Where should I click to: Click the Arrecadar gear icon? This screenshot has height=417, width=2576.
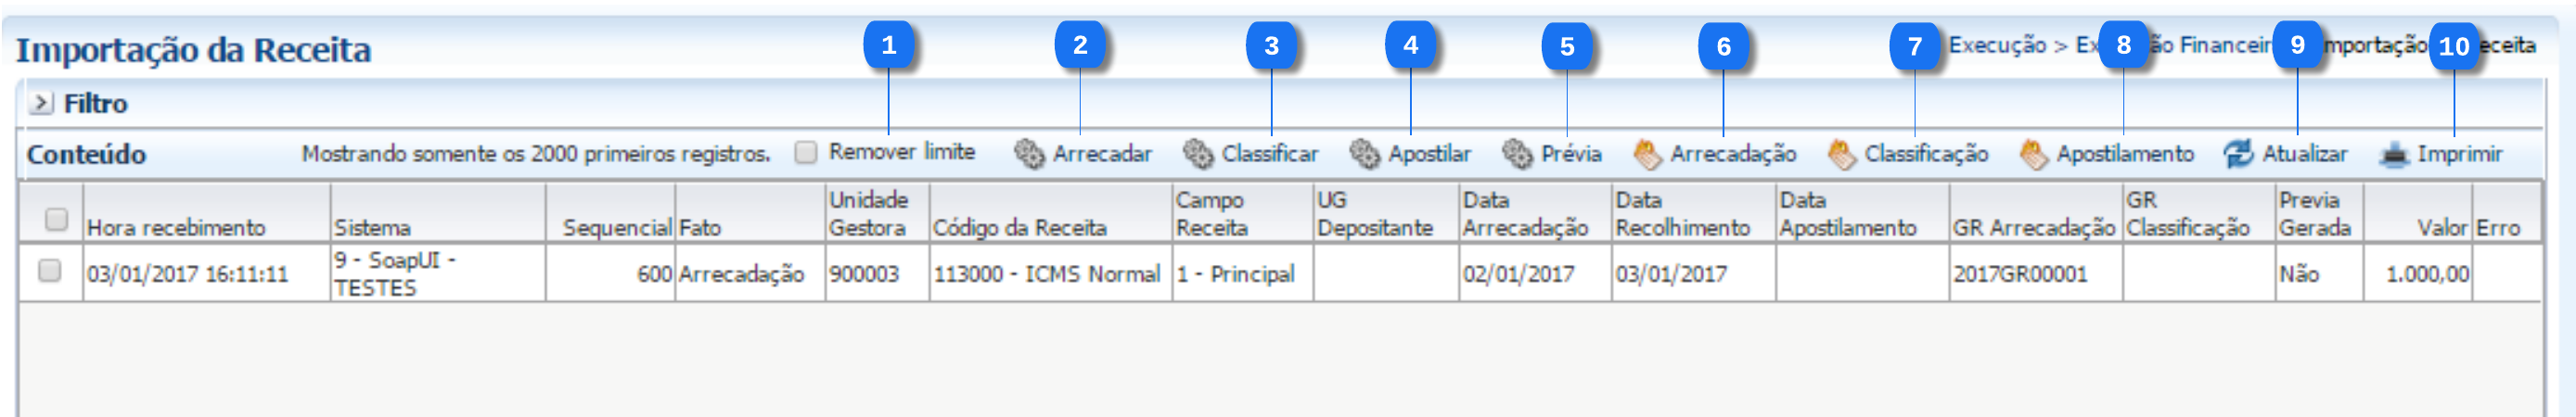pos(1028,154)
